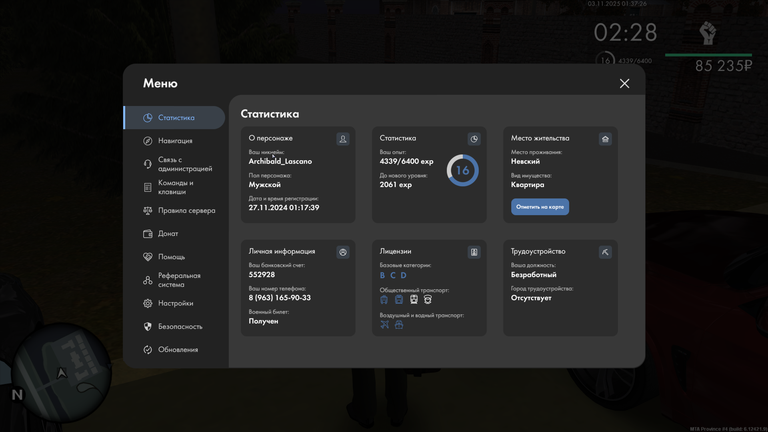Click the 02:28 game clock

click(x=625, y=33)
